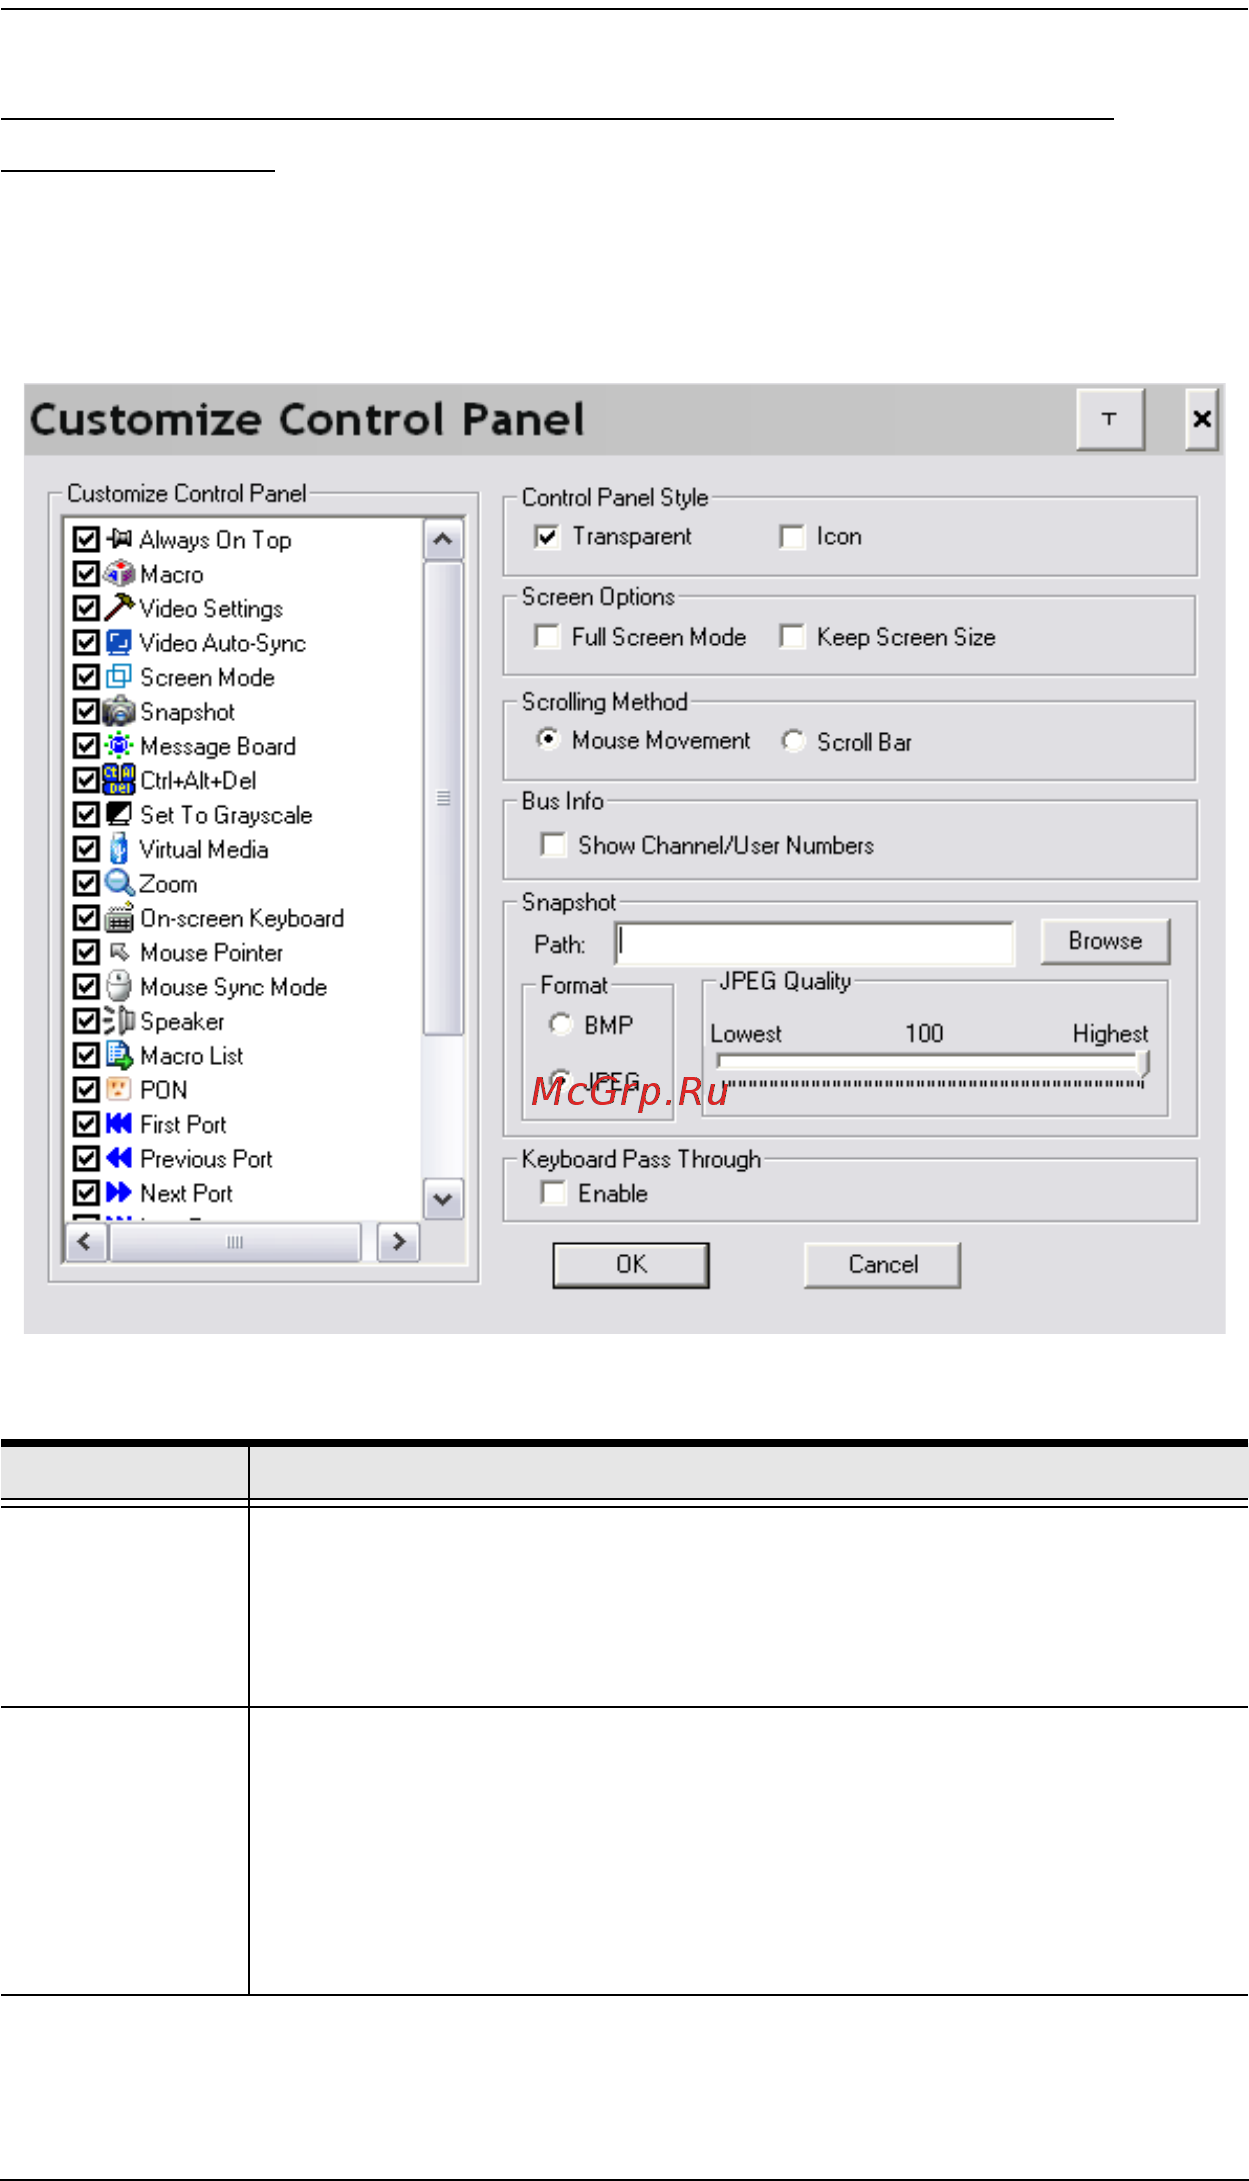The height and width of the screenshot is (2181, 1249).
Task: Choose BMP snapshot format
Action: tap(560, 1025)
